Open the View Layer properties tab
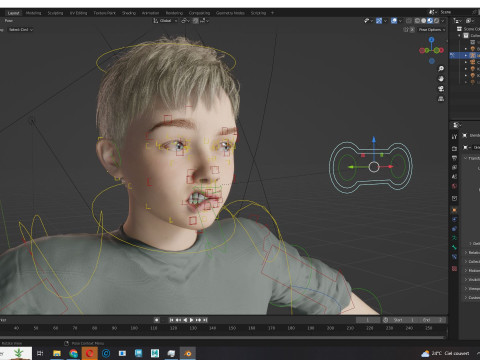Image resolution: width=480 pixels, height=360 pixels. [x=454, y=167]
